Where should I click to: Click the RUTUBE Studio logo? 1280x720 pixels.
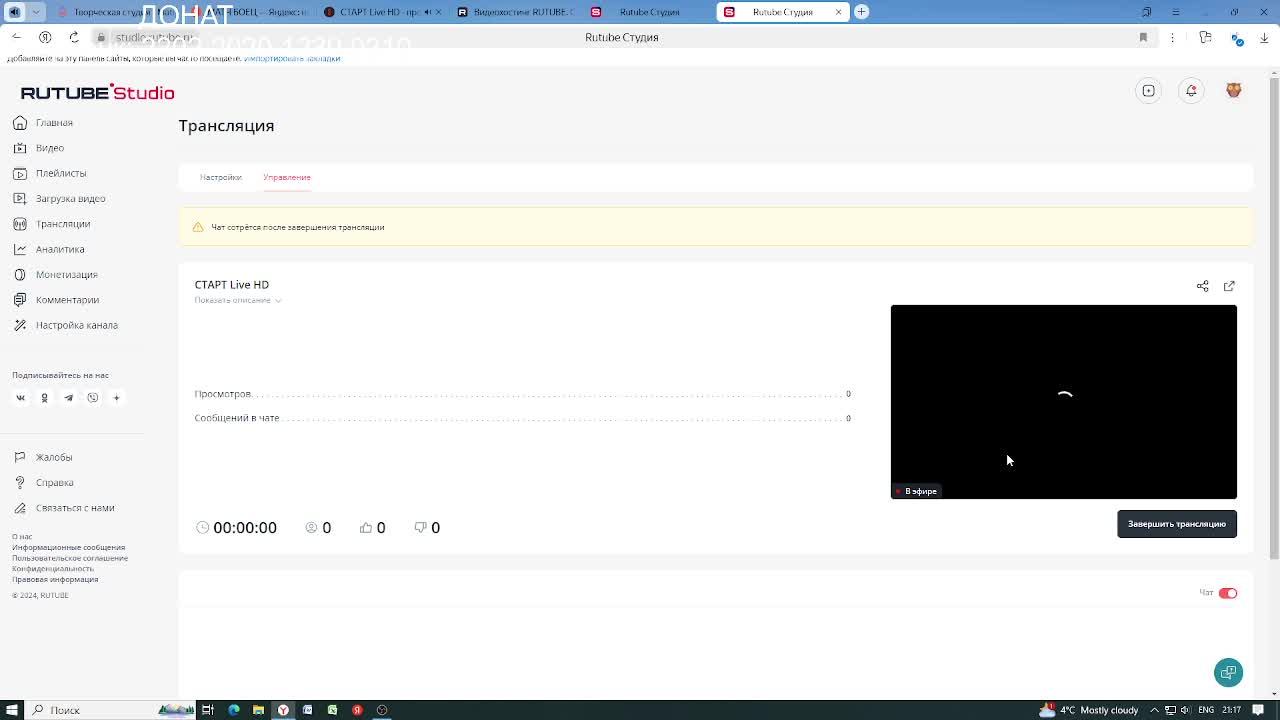[97, 92]
